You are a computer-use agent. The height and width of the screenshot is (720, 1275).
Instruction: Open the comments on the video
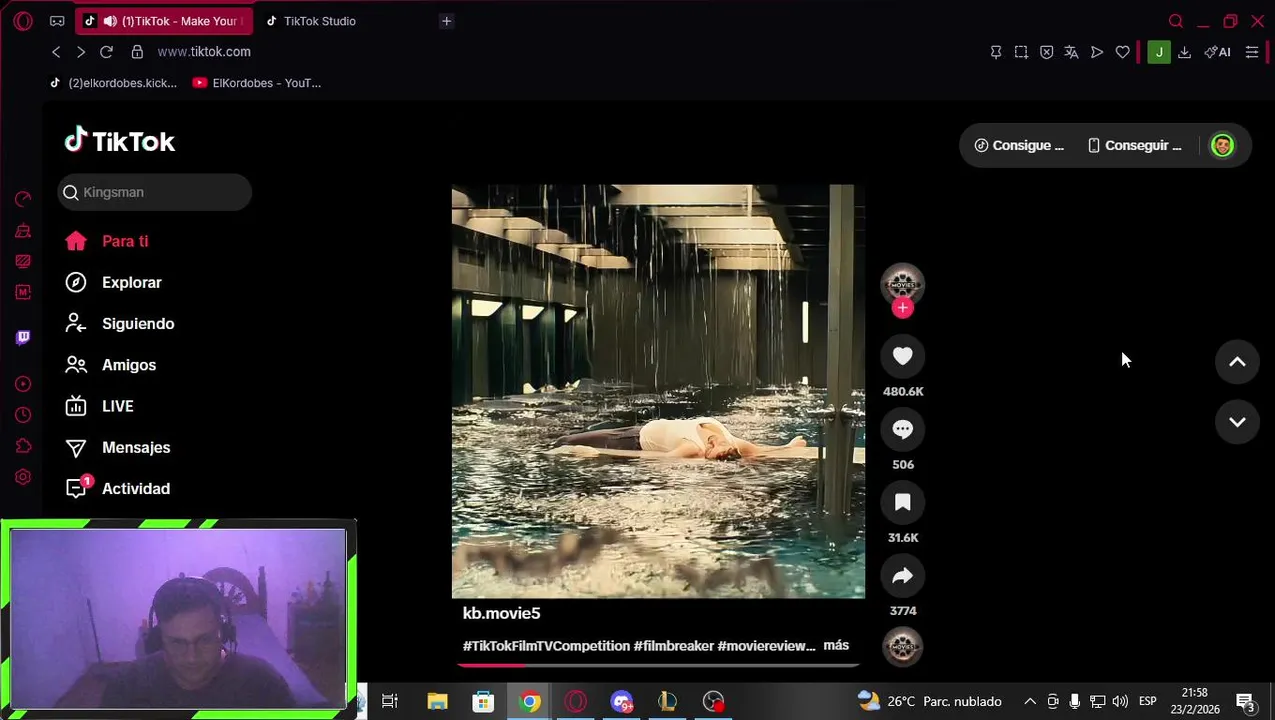coord(902,429)
